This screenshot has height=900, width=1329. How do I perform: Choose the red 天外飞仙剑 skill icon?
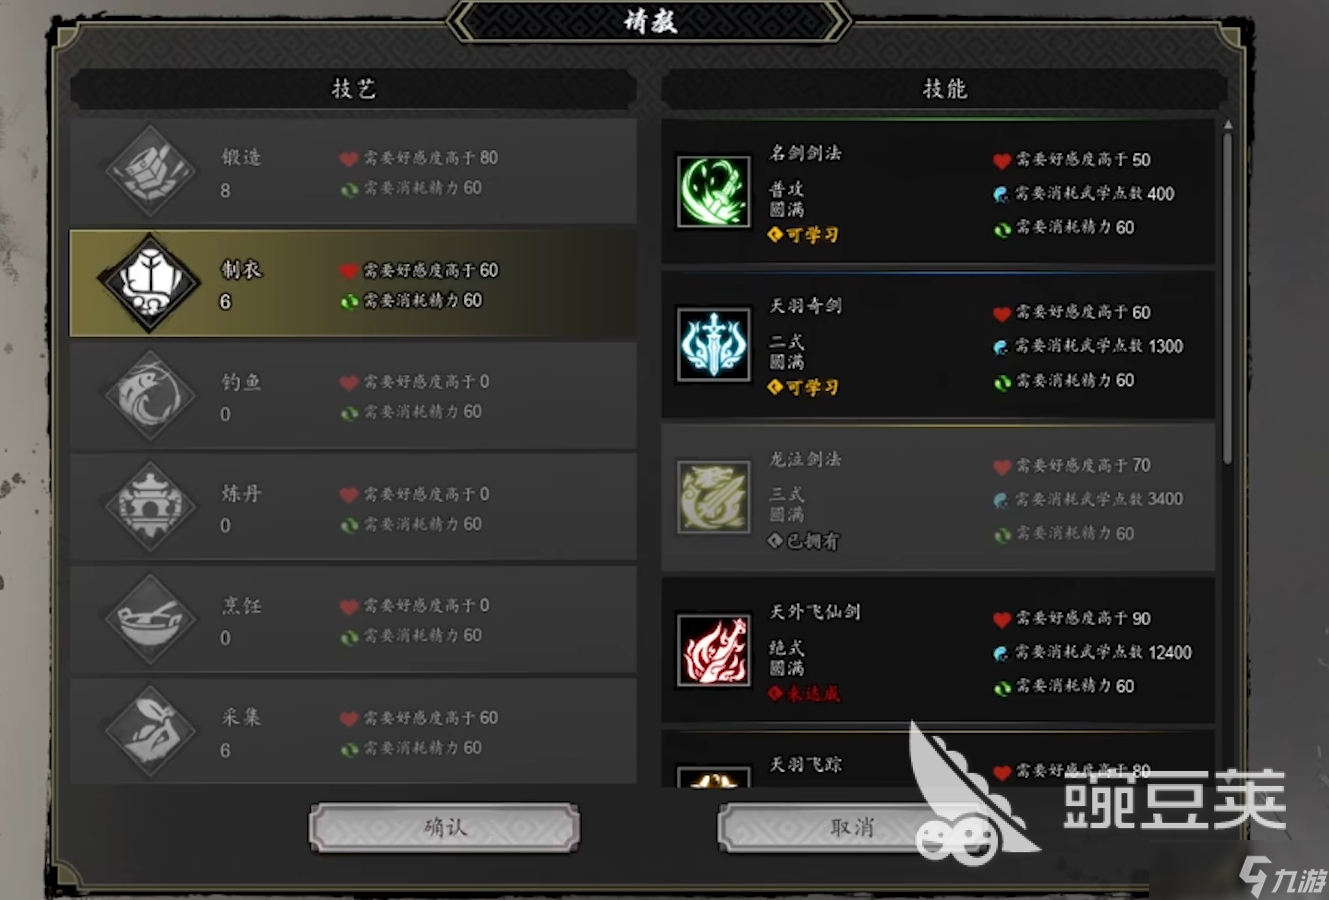(x=714, y=650)
